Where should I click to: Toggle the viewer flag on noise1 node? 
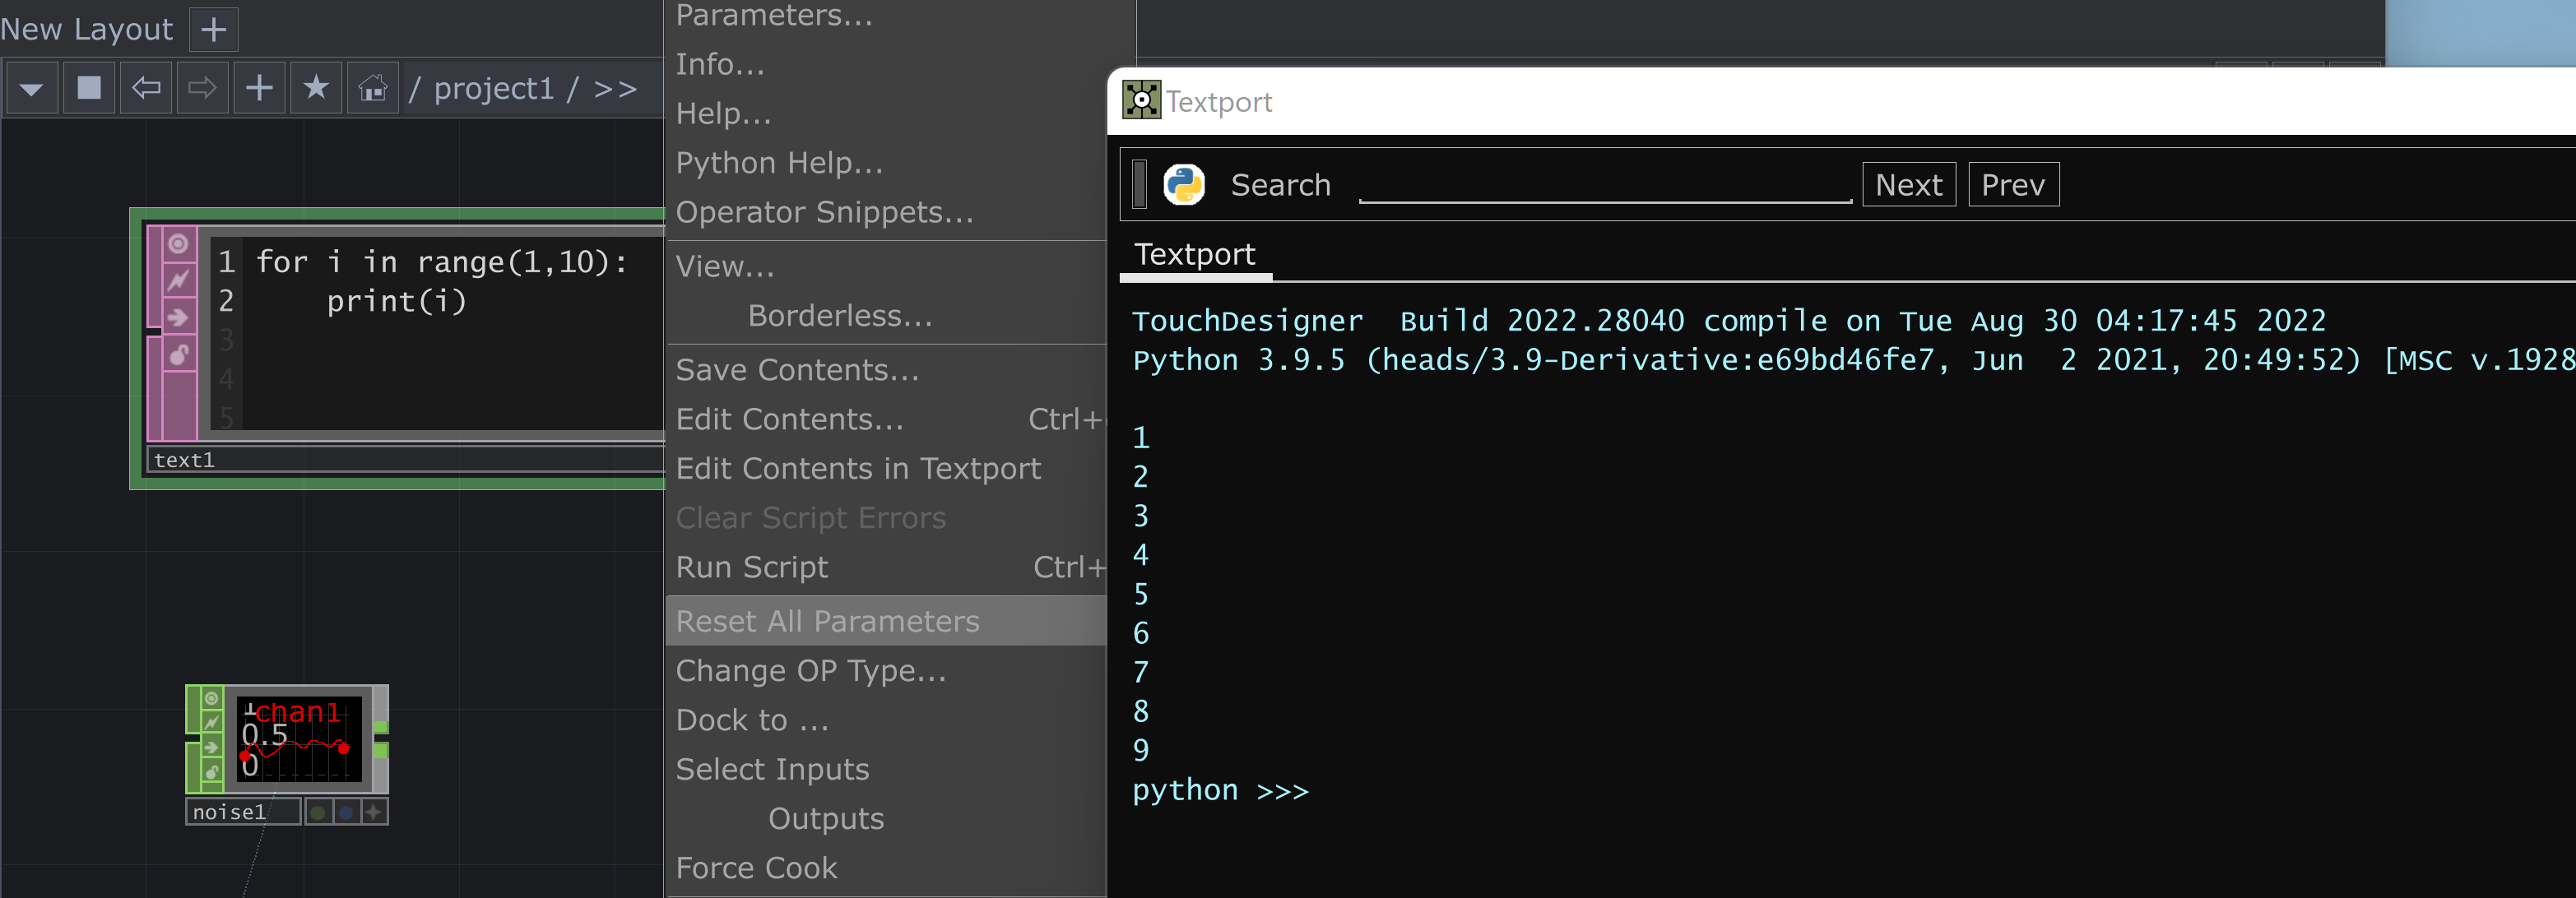point(212,699)
